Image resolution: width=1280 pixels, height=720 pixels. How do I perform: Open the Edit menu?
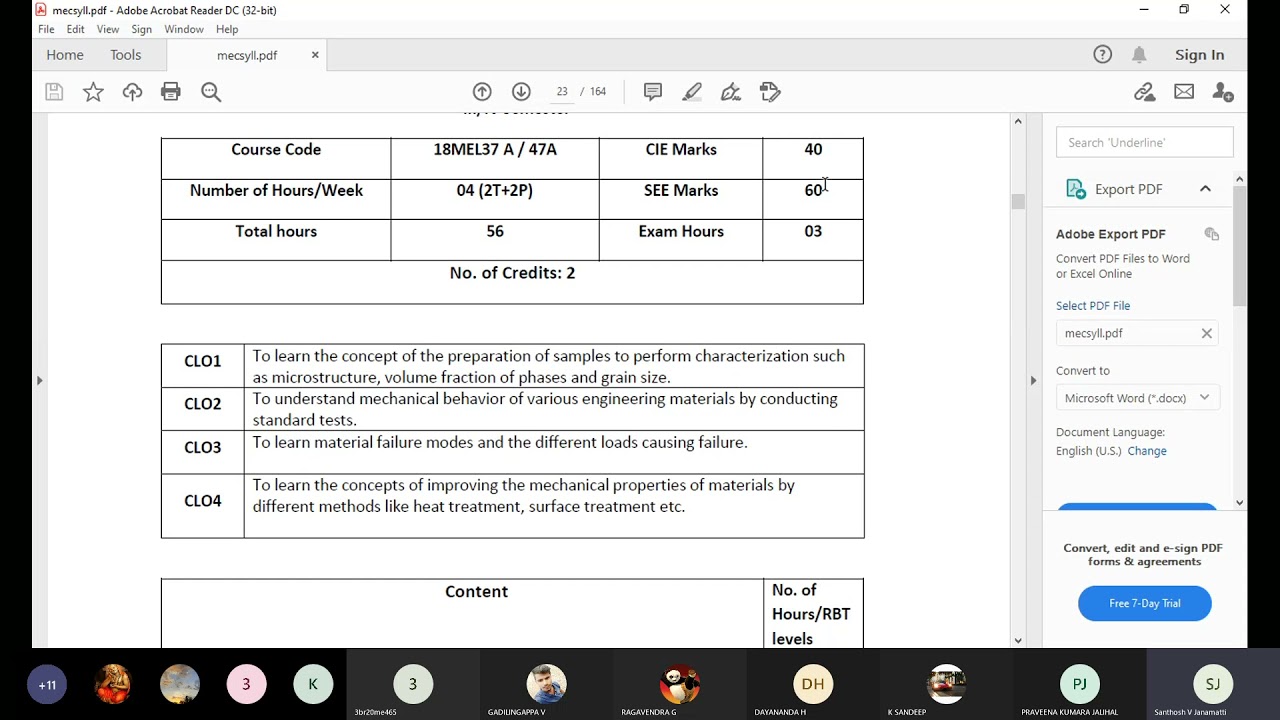pyautogui.click(x=76, y=30)
